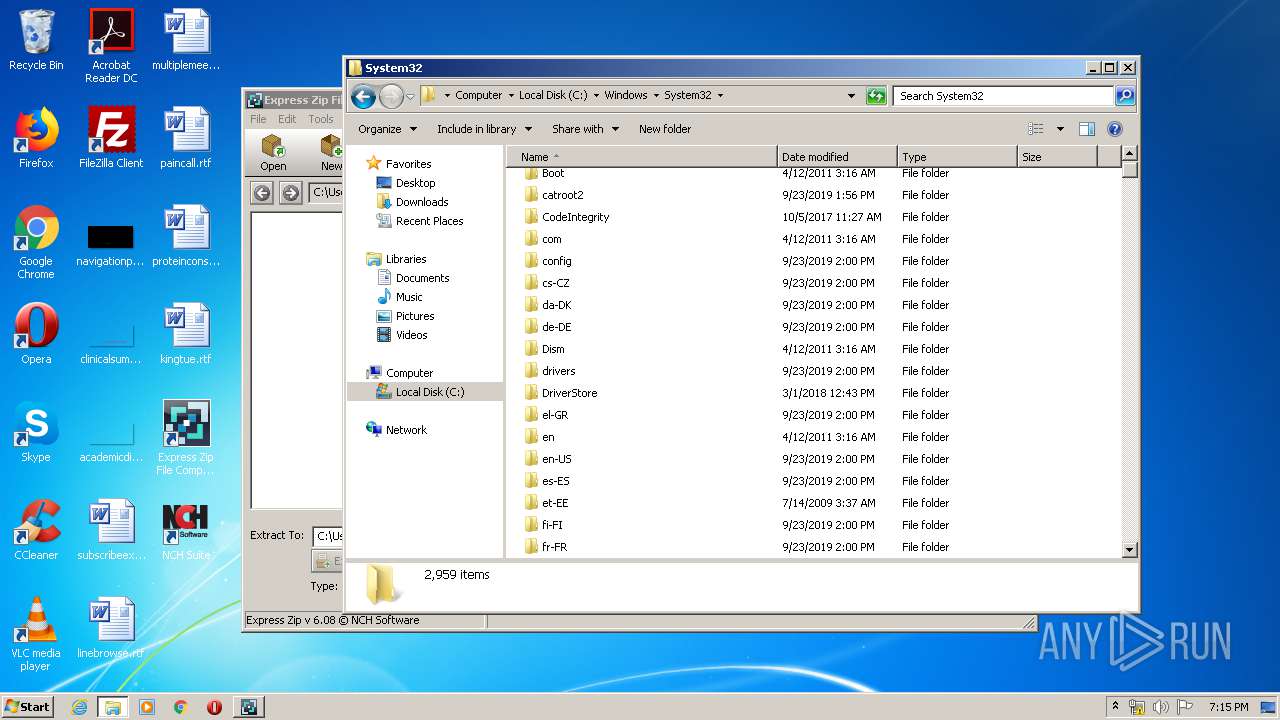This screenshot has height=720, width=1280.
Task: Sort by the Name column header
Action: click(642, 157)
